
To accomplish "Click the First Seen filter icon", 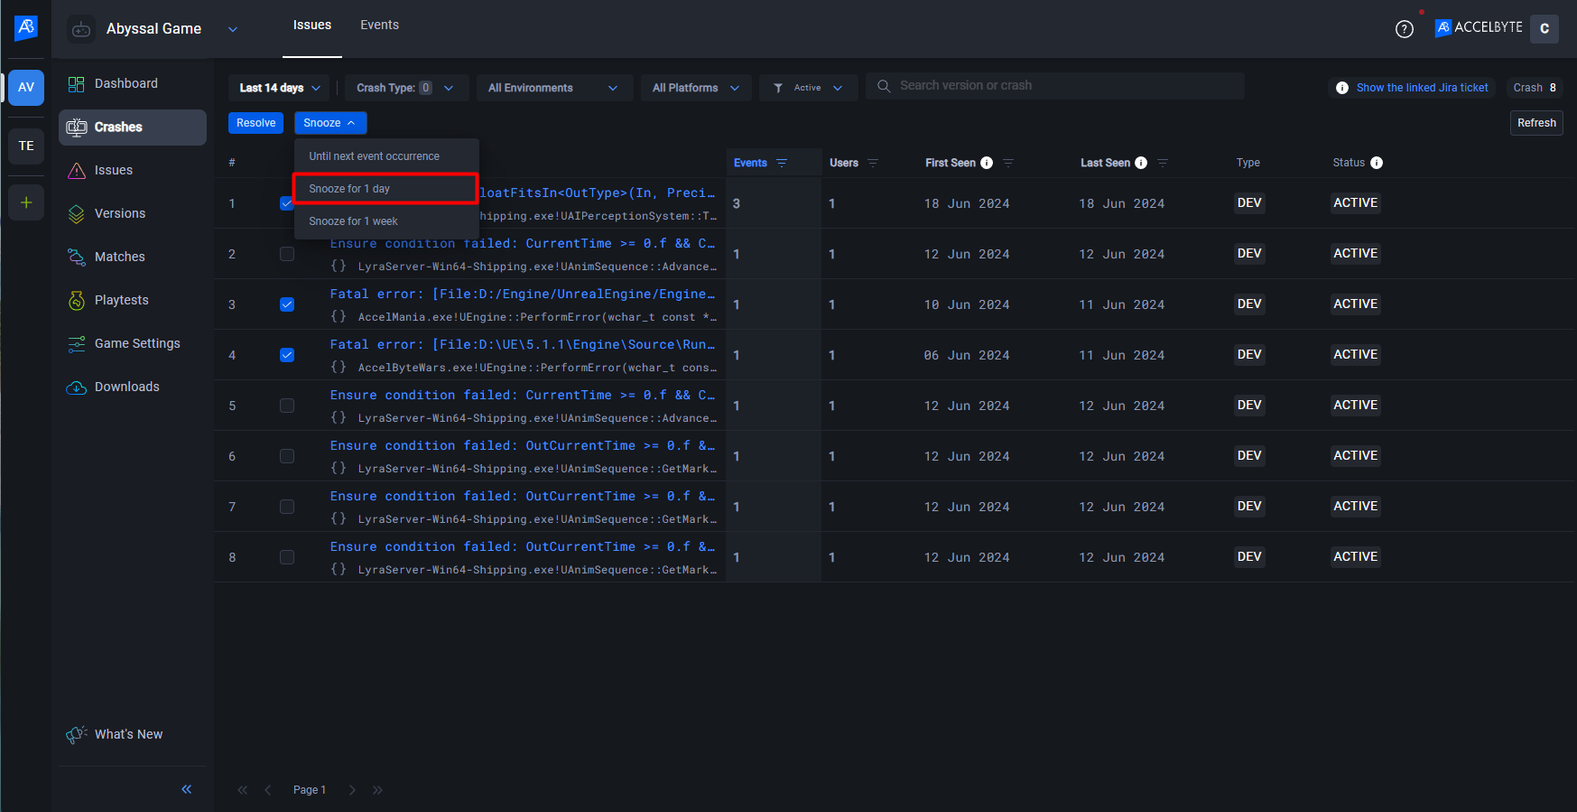I will (x=1008, y=163).
